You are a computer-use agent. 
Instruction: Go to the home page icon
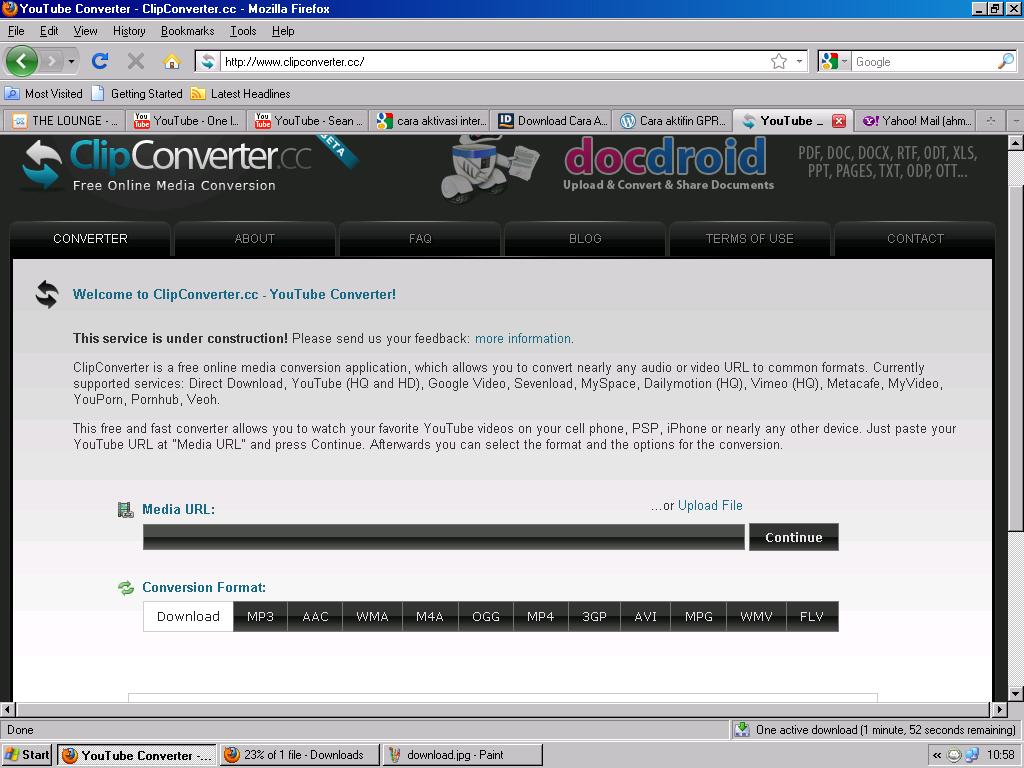tap(172, 61)
